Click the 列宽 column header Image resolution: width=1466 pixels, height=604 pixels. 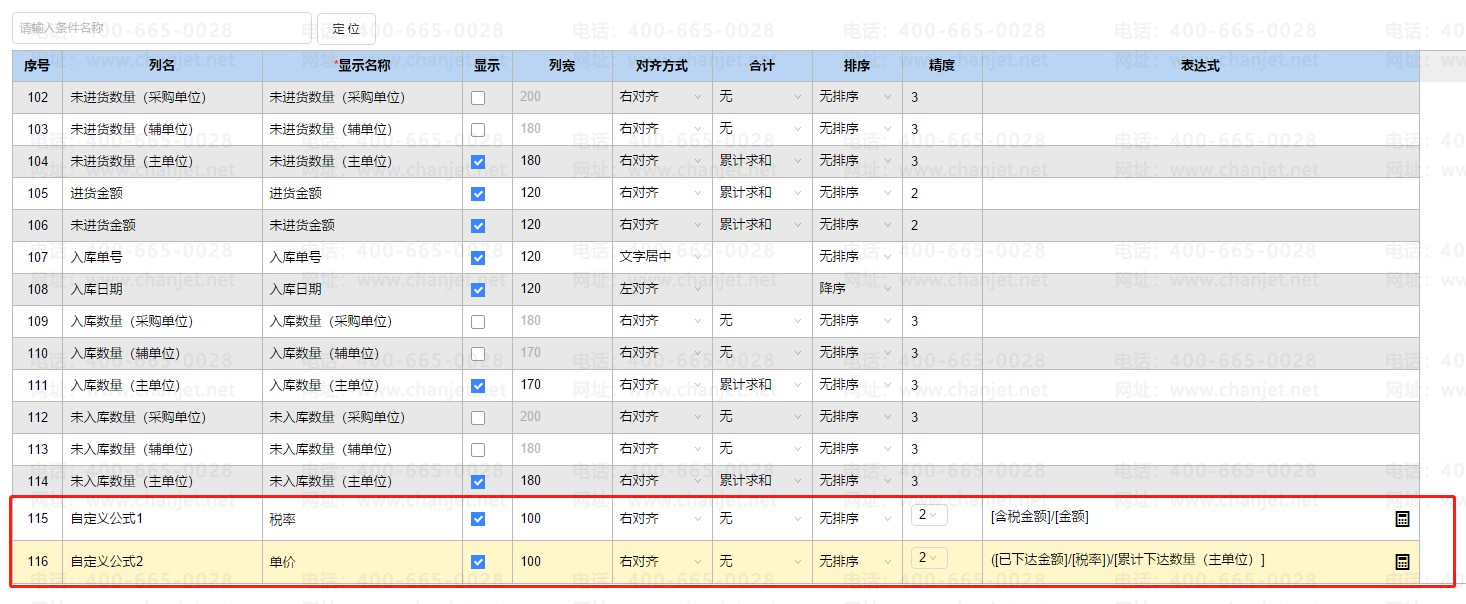click(562, 66)
